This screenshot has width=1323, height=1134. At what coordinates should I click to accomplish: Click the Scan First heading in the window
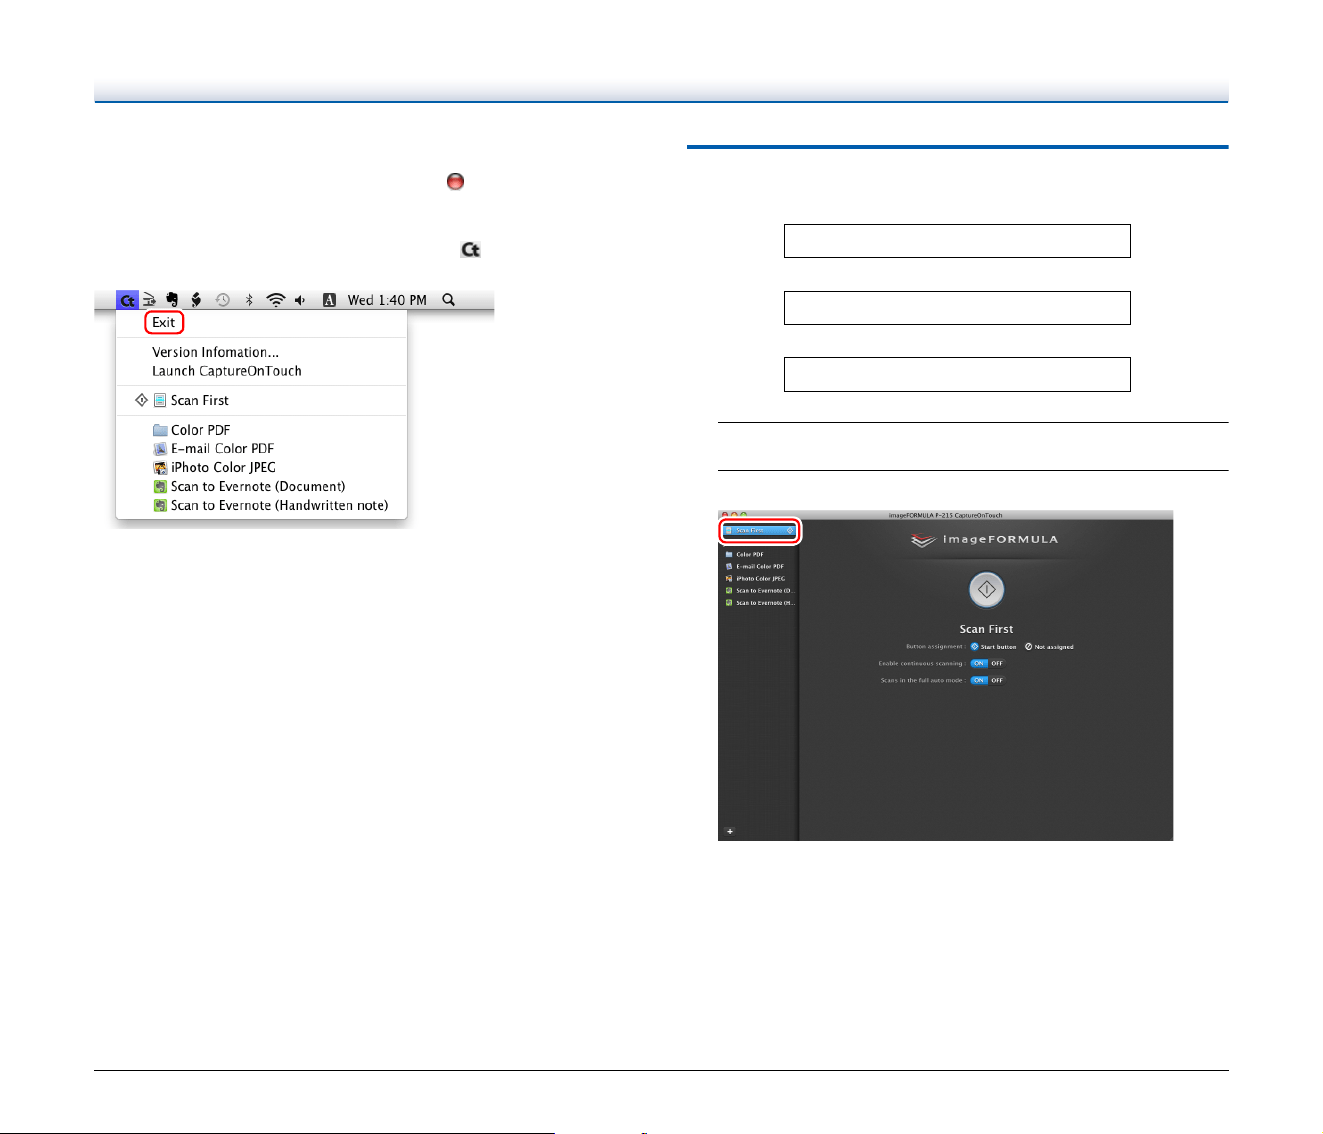[986, 629]
